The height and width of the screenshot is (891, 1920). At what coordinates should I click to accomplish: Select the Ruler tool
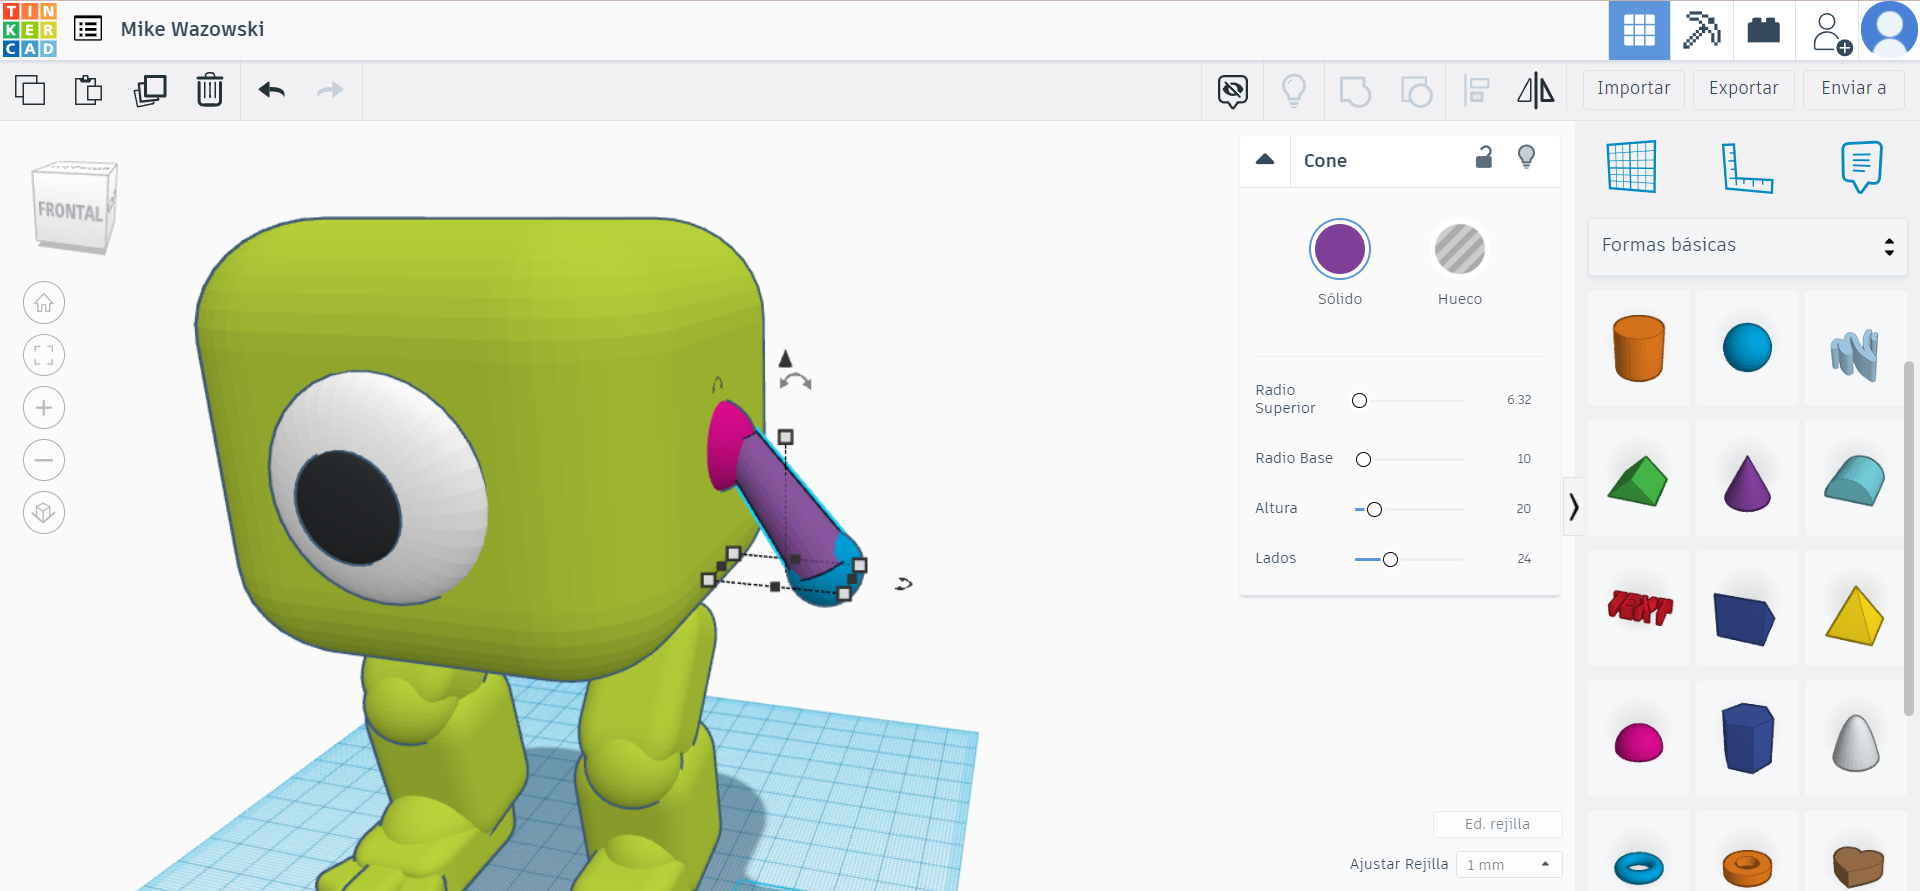(x=1747, y=167)
